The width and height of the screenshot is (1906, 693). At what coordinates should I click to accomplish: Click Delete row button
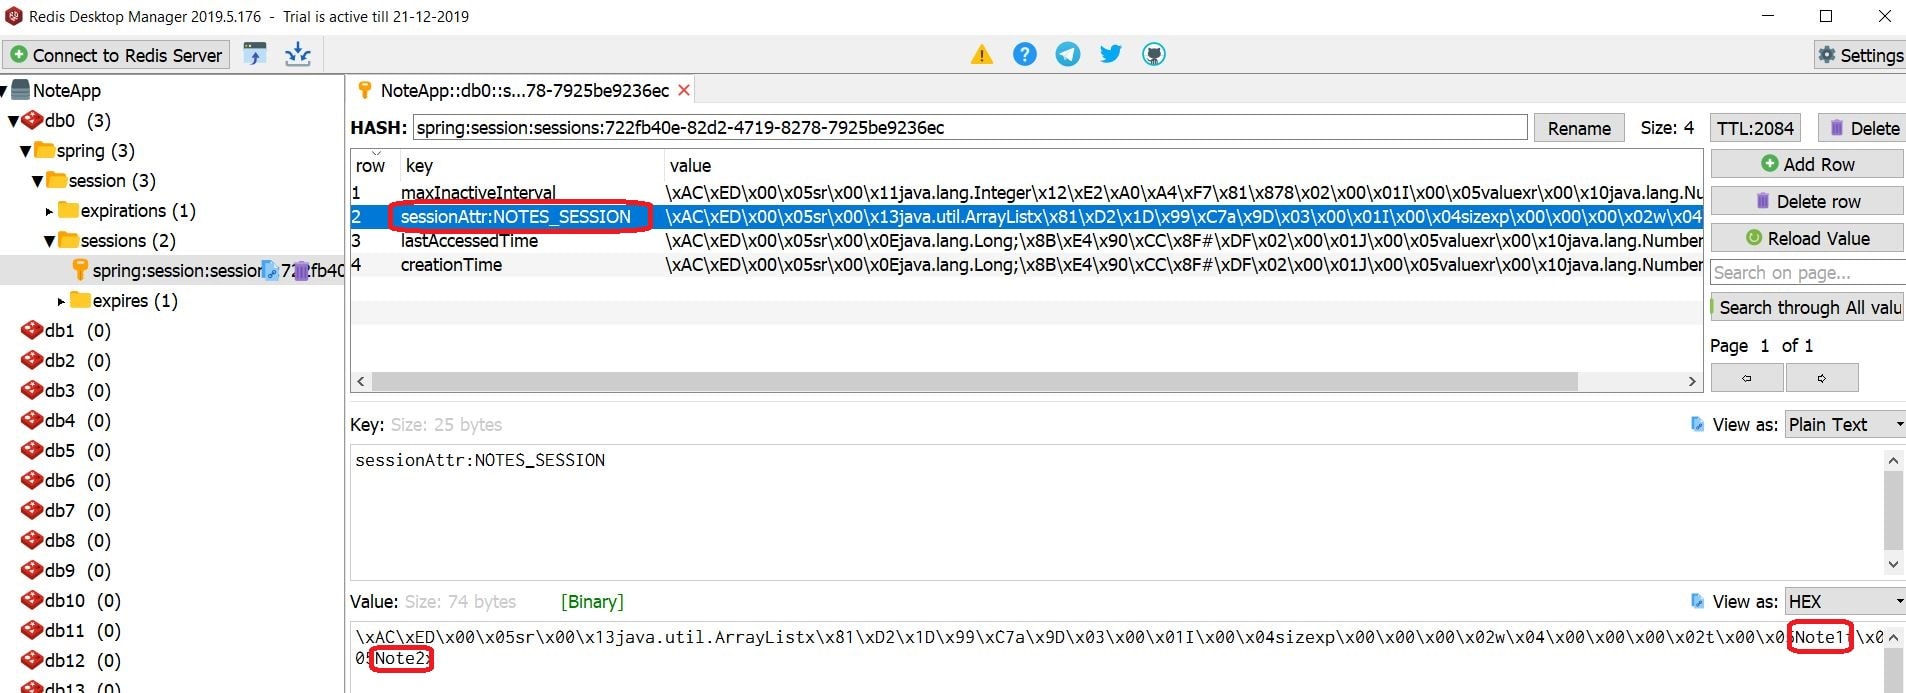click(1807, 201)
